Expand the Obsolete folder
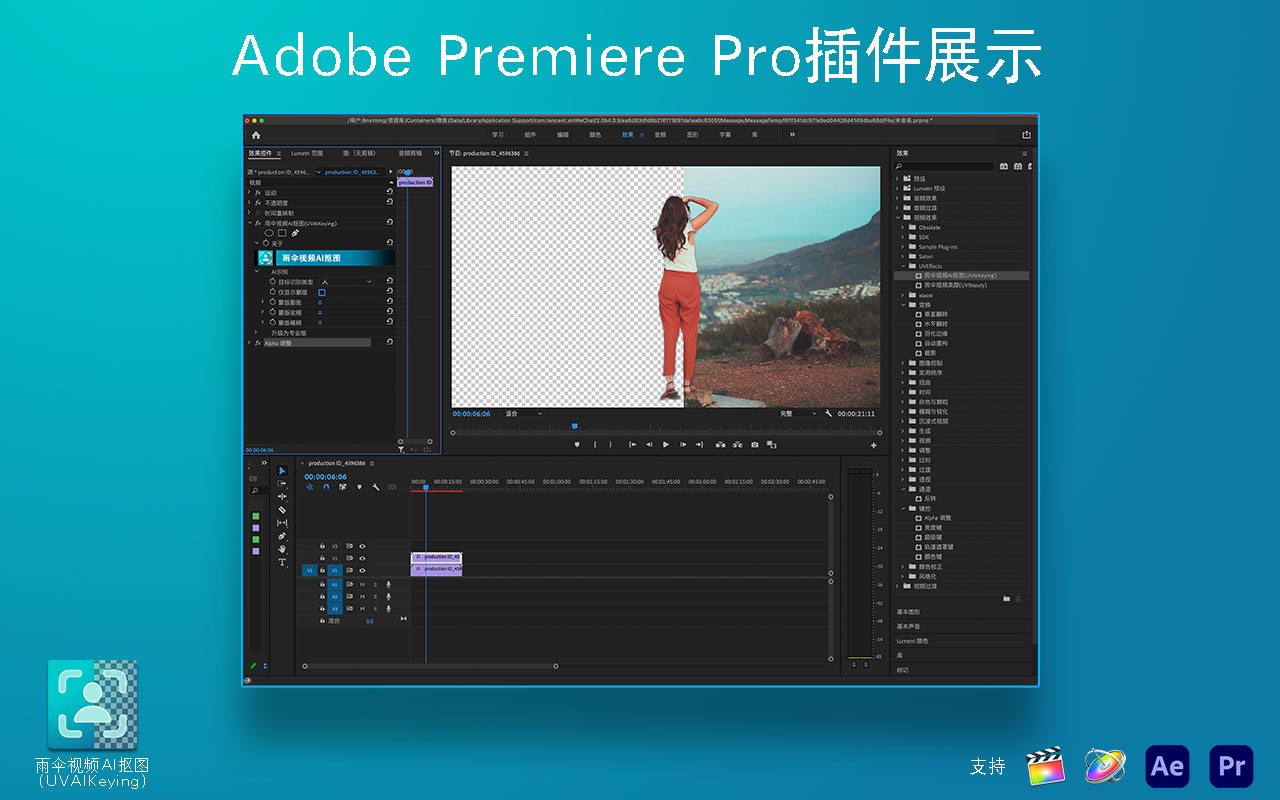The width and height of the screenshot is (1280, 800). pyautogui.click(x=903, y=227)
